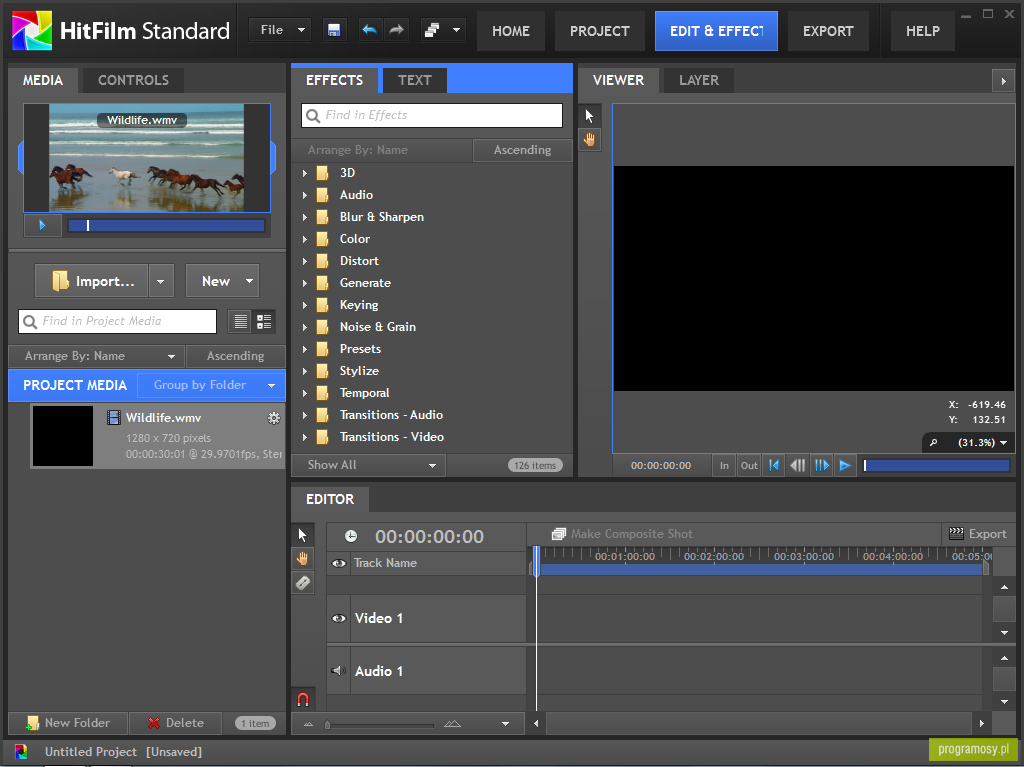Mute the Audio 1 track
This screenshot has height=767, width=1024.
pos(338,671)
